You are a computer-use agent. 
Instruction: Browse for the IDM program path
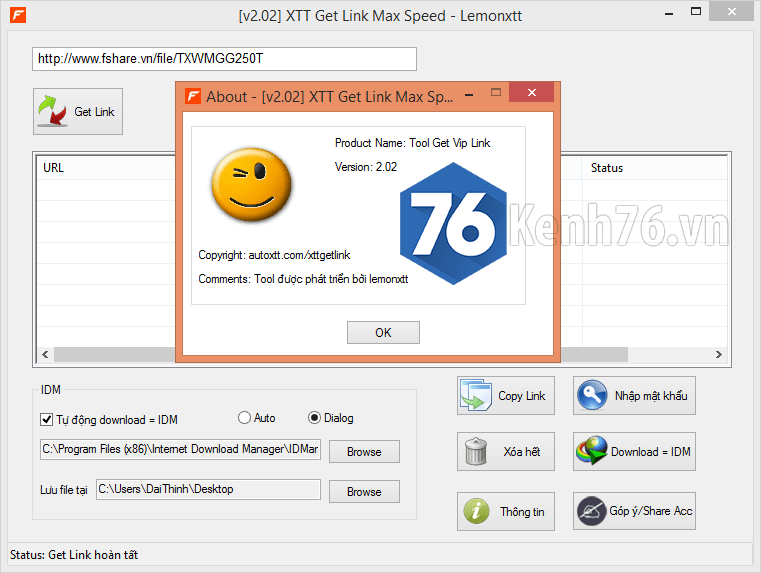364,452
